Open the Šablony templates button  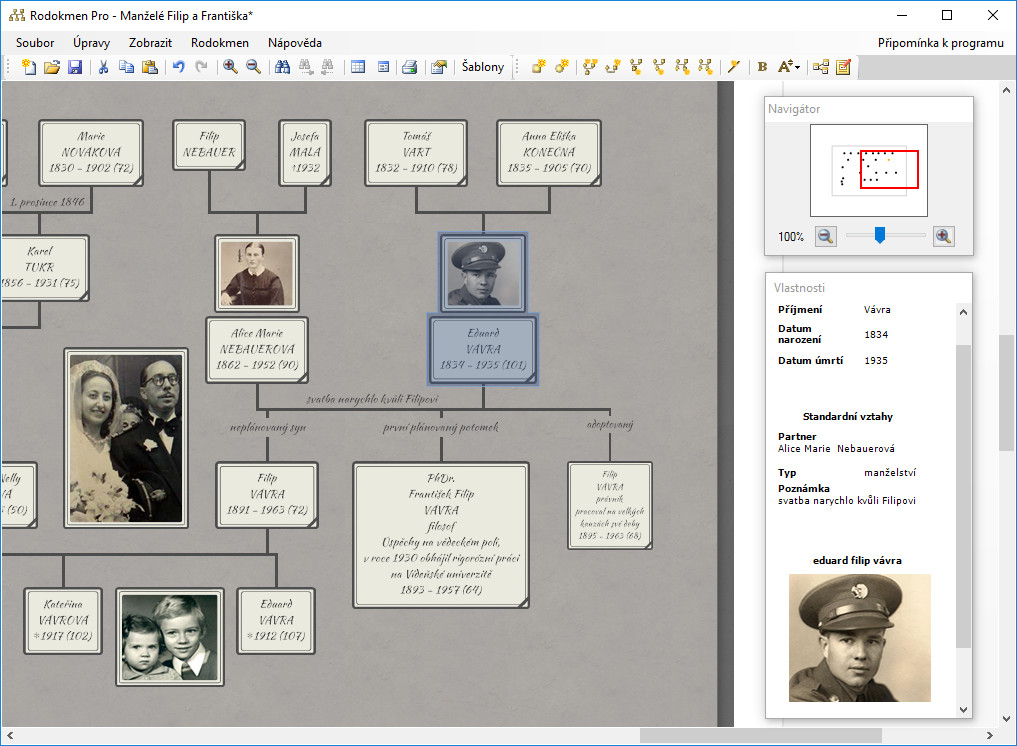pos(483,67)
